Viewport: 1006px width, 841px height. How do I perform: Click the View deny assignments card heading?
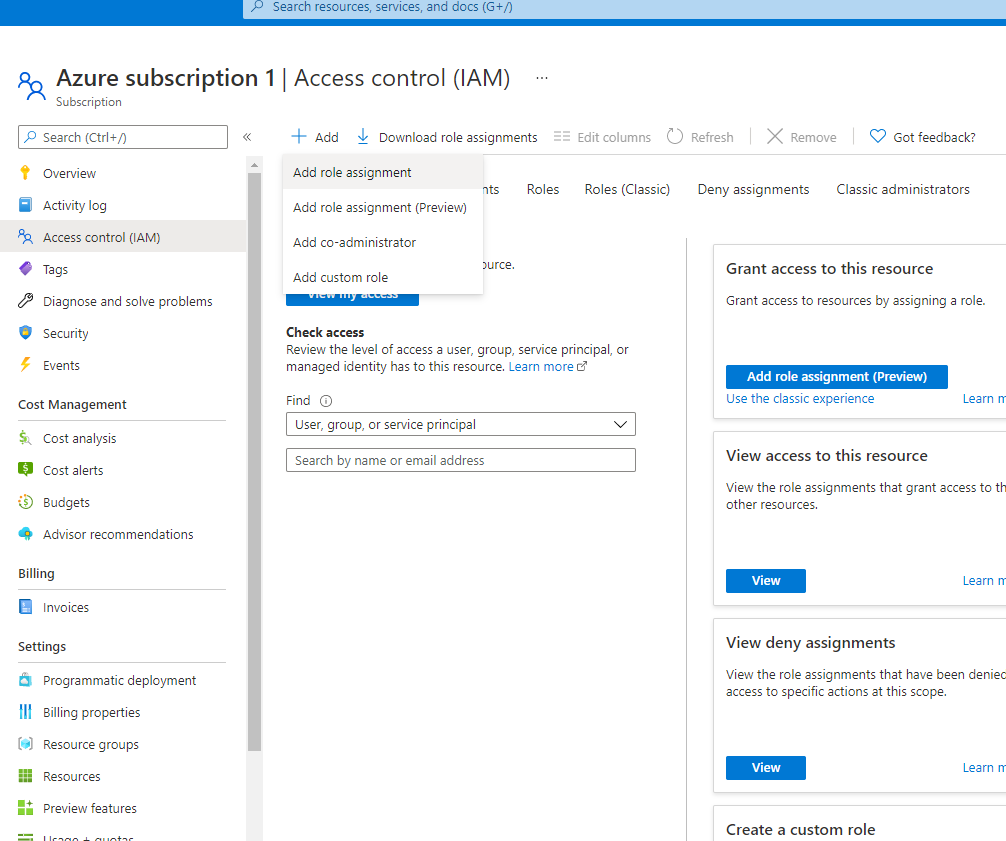[x=810, y=643]
